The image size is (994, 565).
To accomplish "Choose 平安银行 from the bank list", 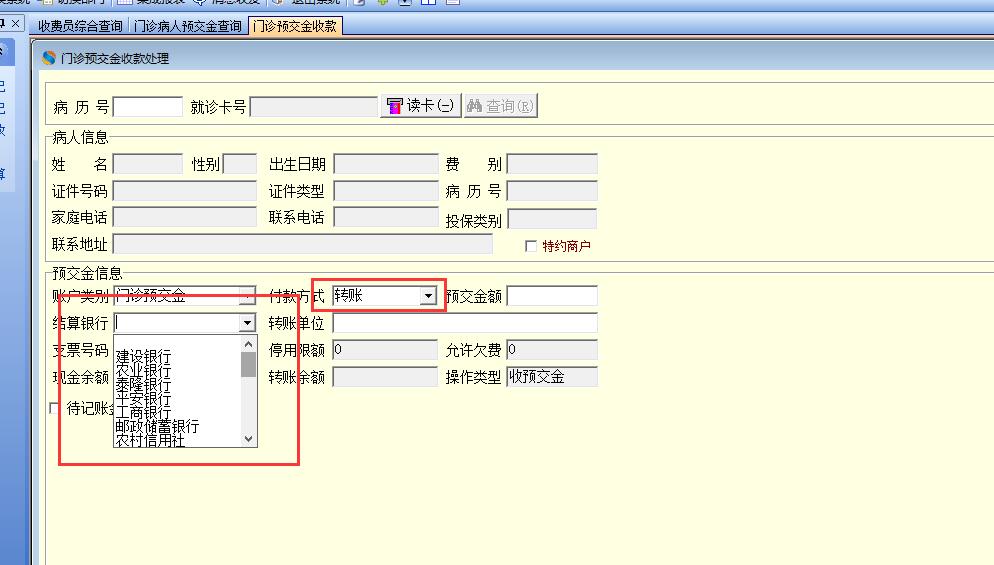I will point(143,398).
